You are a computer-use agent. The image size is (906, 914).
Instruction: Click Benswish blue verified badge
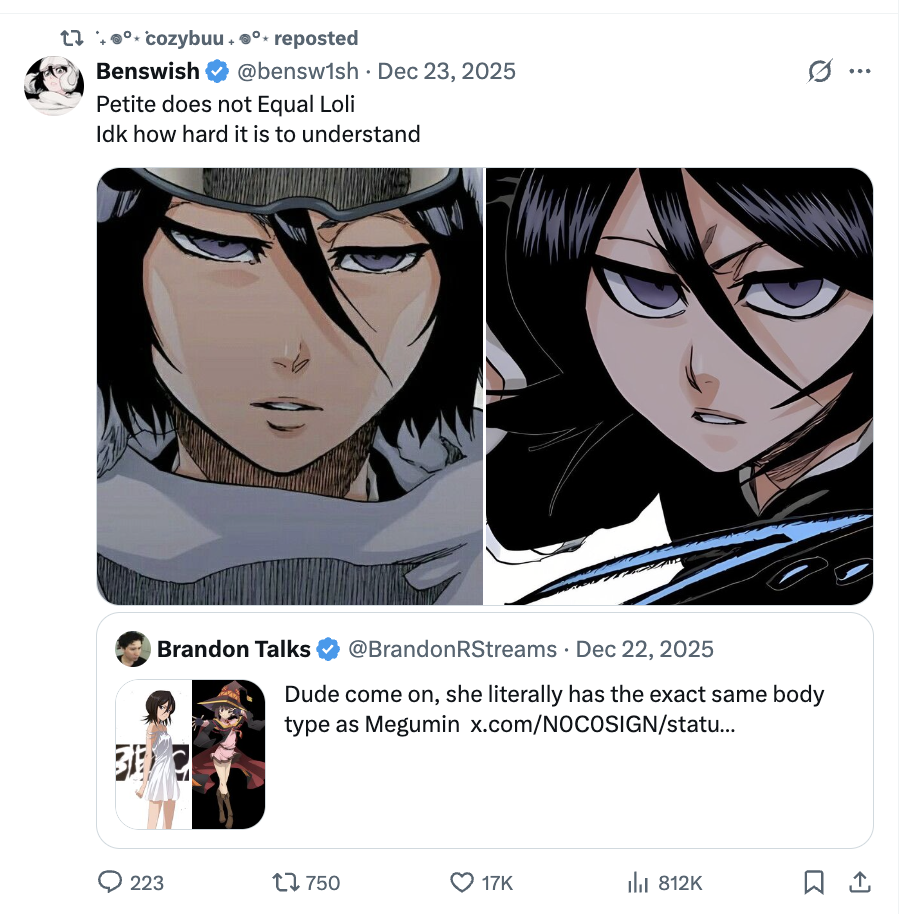pos(216,71)
